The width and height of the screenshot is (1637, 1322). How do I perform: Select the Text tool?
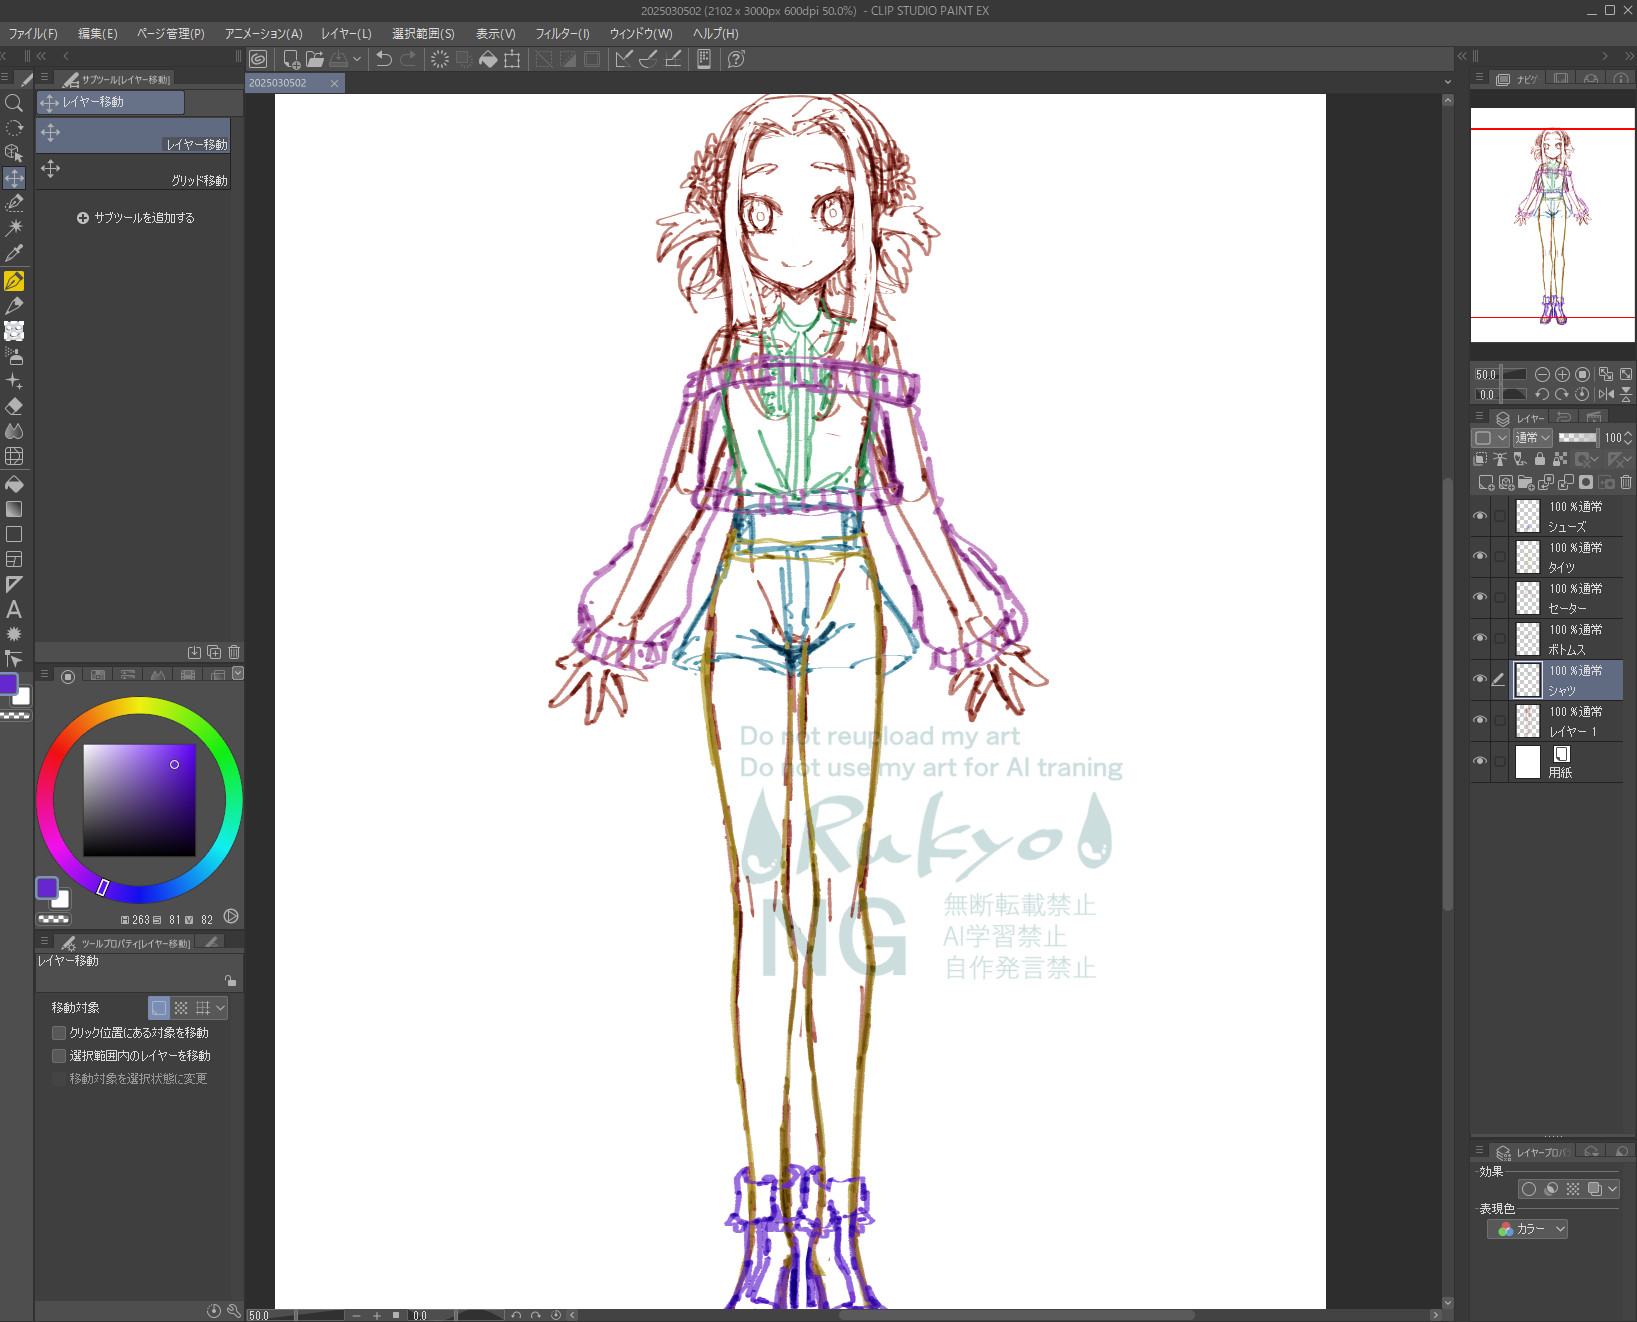pos(14,609)
